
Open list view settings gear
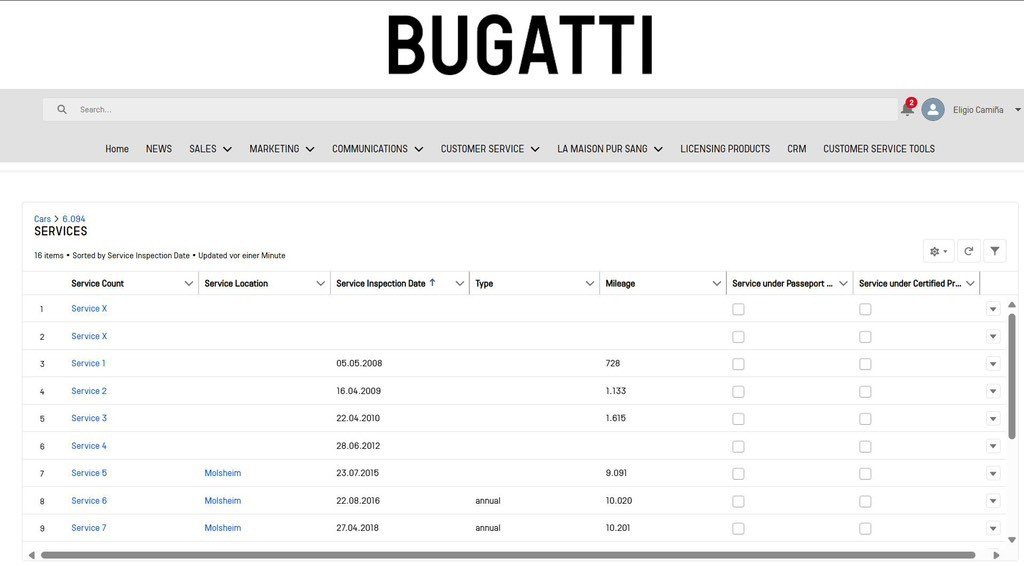(x=938, y=251)
